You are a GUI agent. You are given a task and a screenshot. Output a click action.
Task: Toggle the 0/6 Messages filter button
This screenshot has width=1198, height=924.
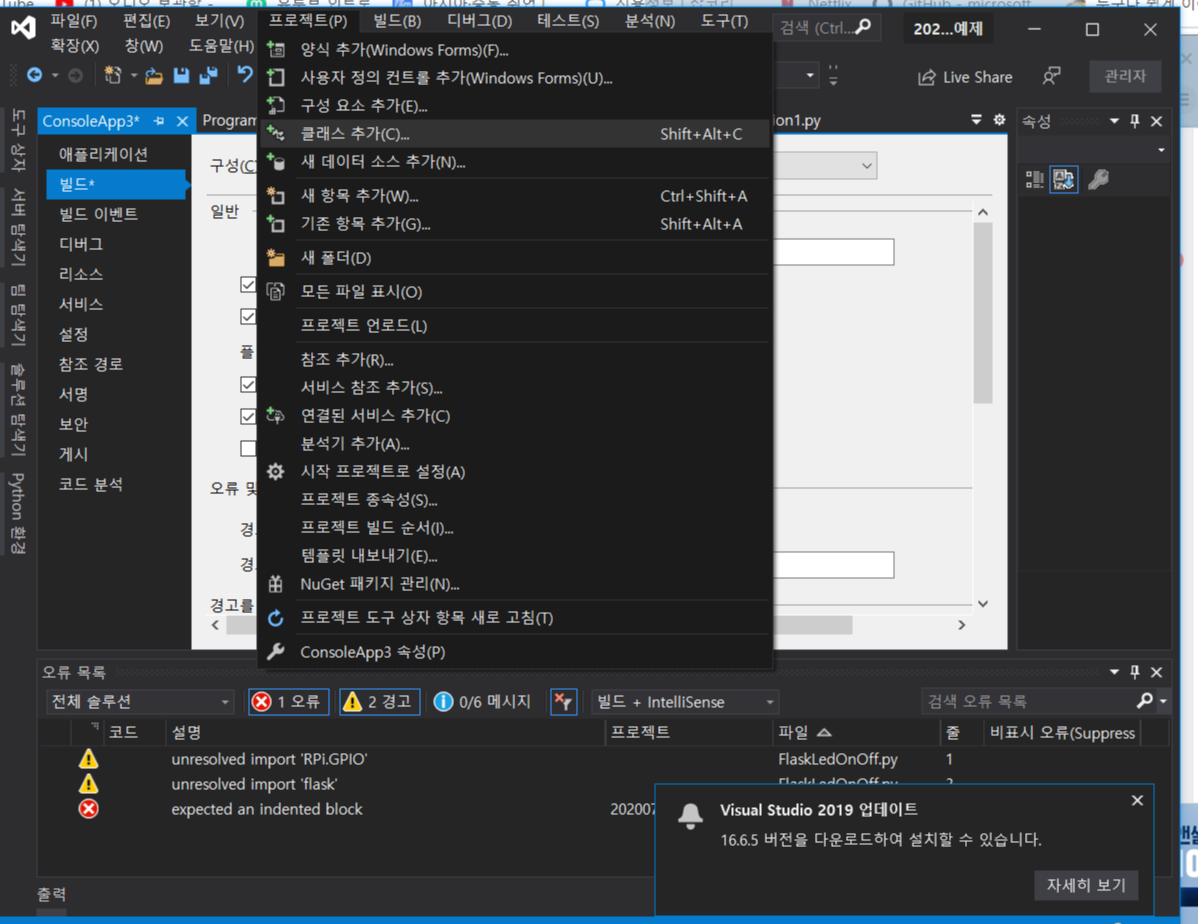tap(483, 702)
